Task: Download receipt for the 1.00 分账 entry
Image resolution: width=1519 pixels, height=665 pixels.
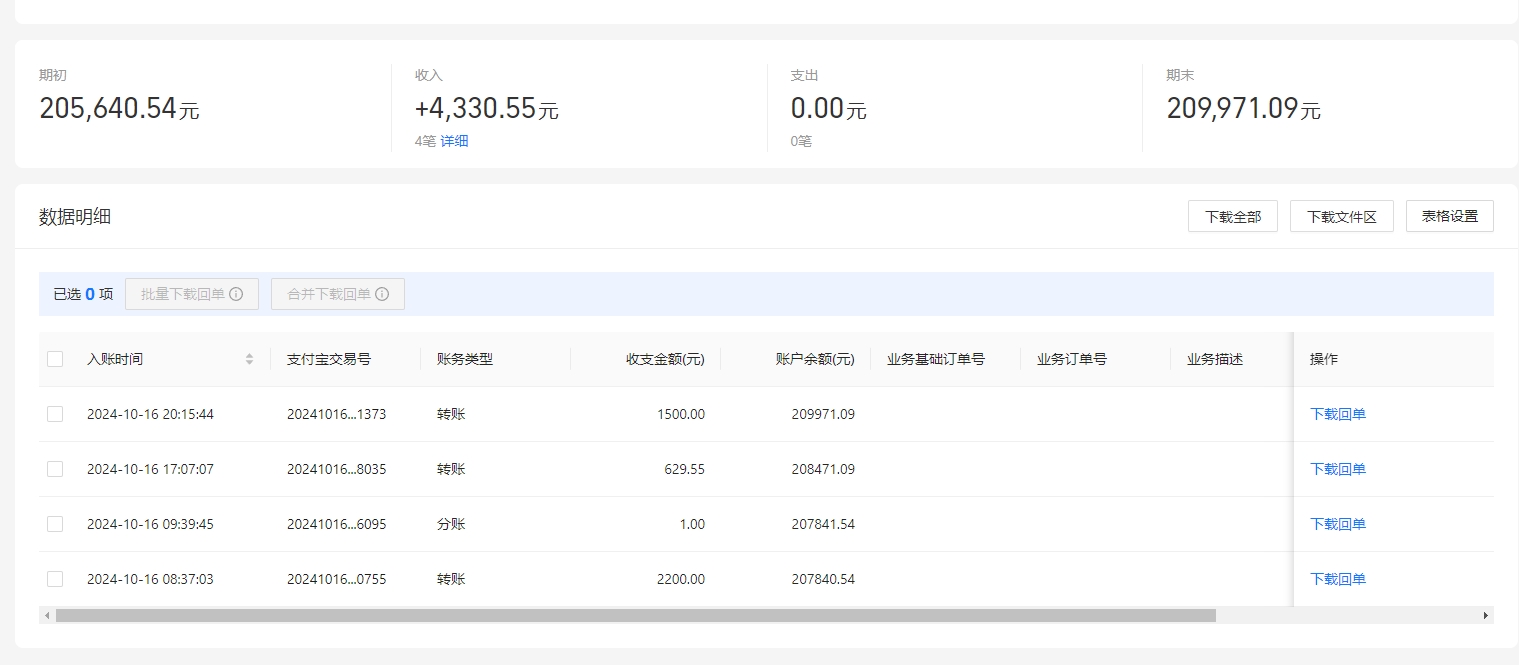Action: pos(1338,523)
